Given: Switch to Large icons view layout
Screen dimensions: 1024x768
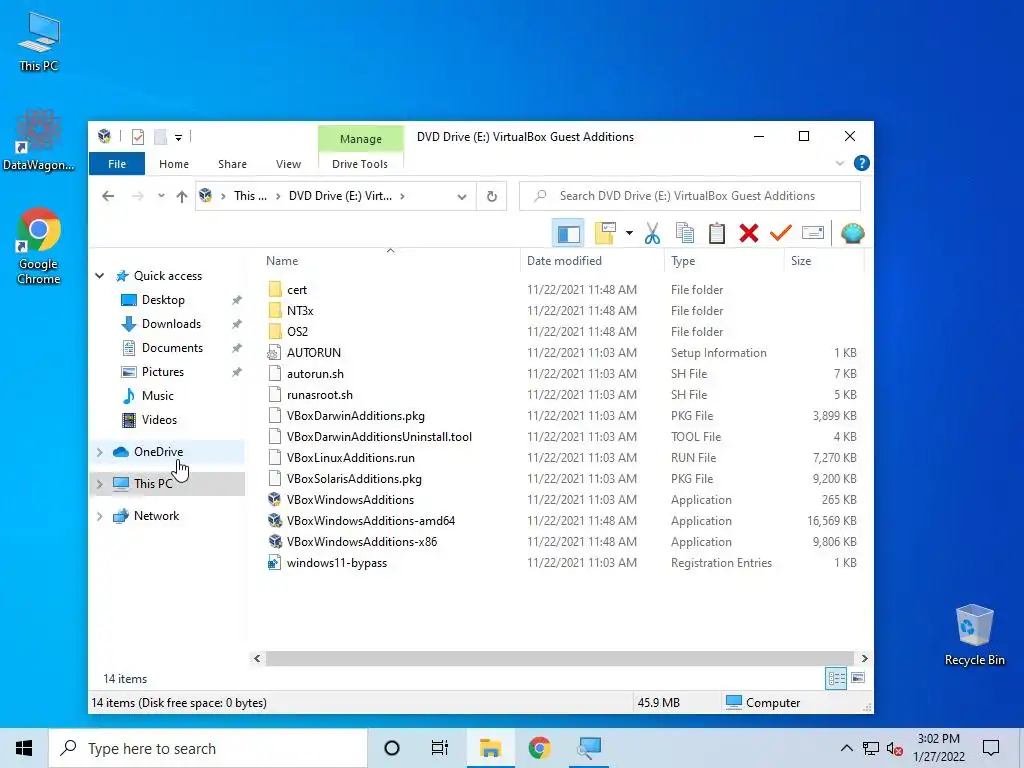Looking at the screenshot, I should [858, 679].
